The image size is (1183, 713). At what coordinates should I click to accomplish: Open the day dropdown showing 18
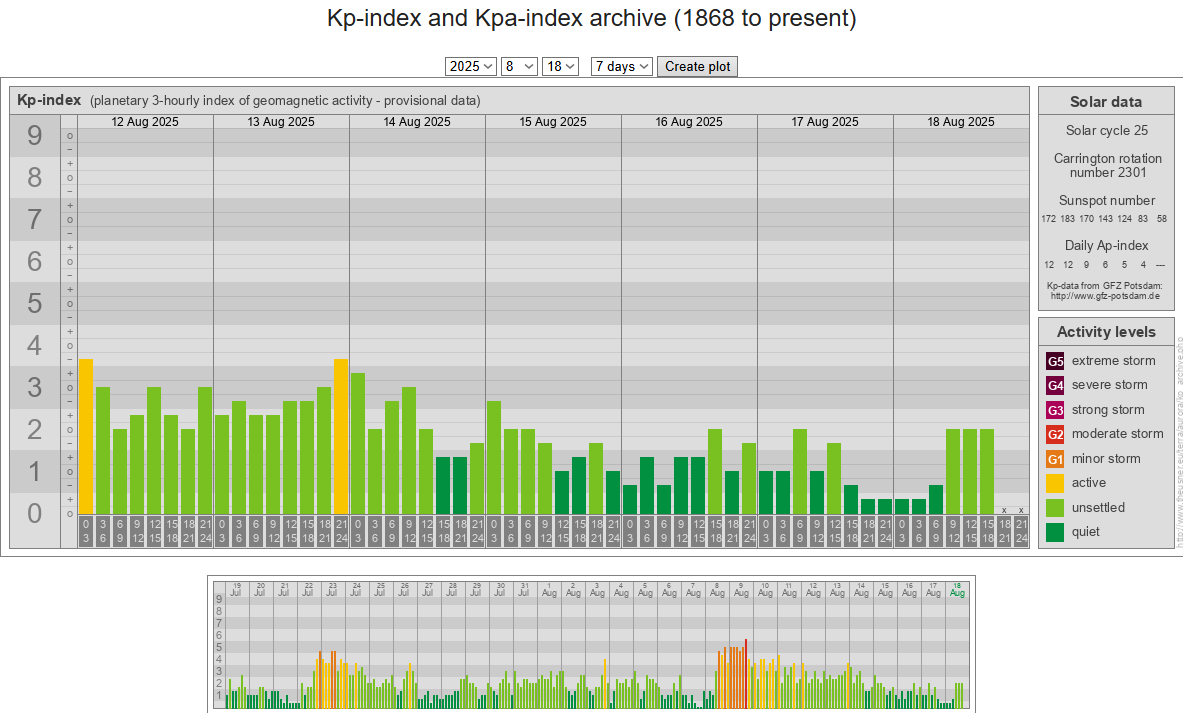pyautogui.click(x=560, y=66)
